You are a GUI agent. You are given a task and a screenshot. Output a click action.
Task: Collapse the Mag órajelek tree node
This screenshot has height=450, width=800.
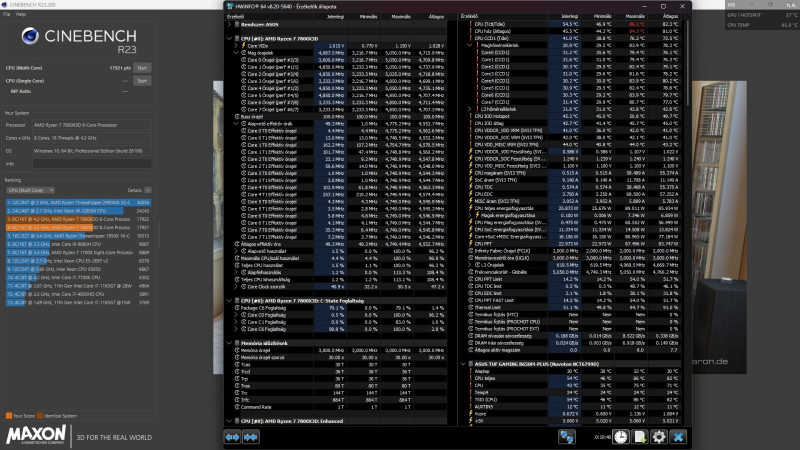tap(236, 53)
